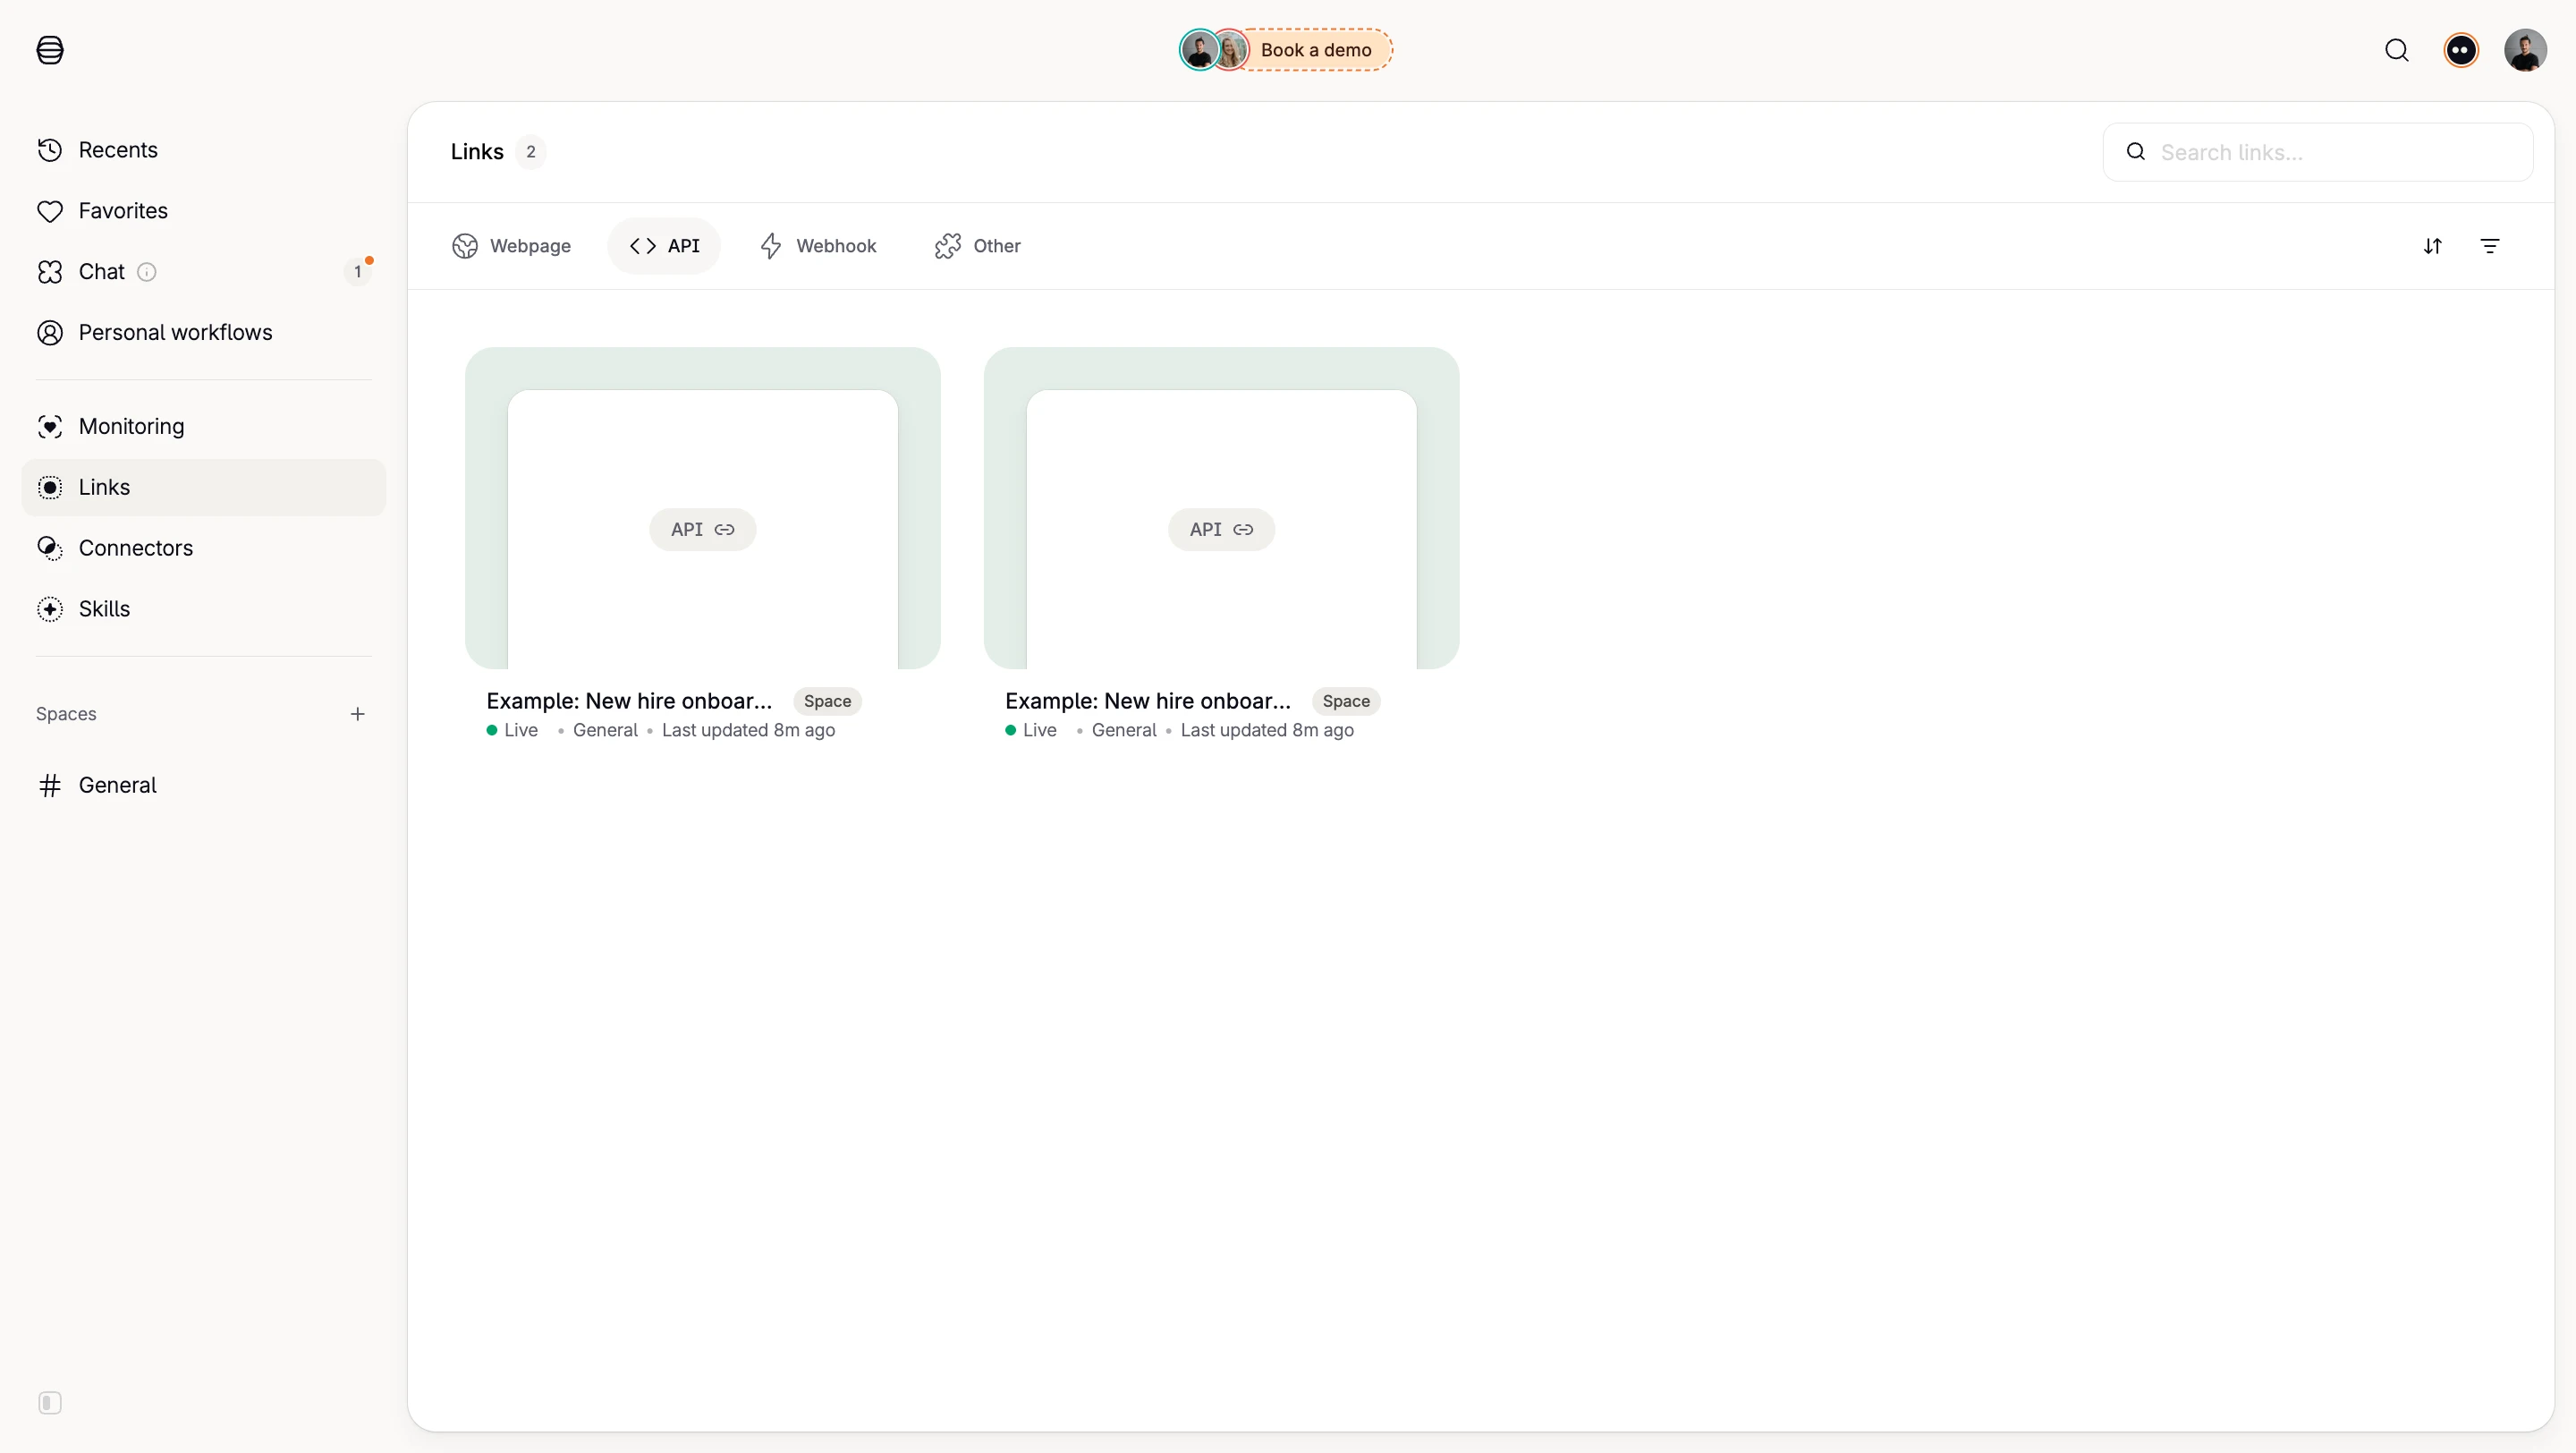Go to Personal workflows
Viewport: 2576px width, 1453px height.
coord(203,333)
